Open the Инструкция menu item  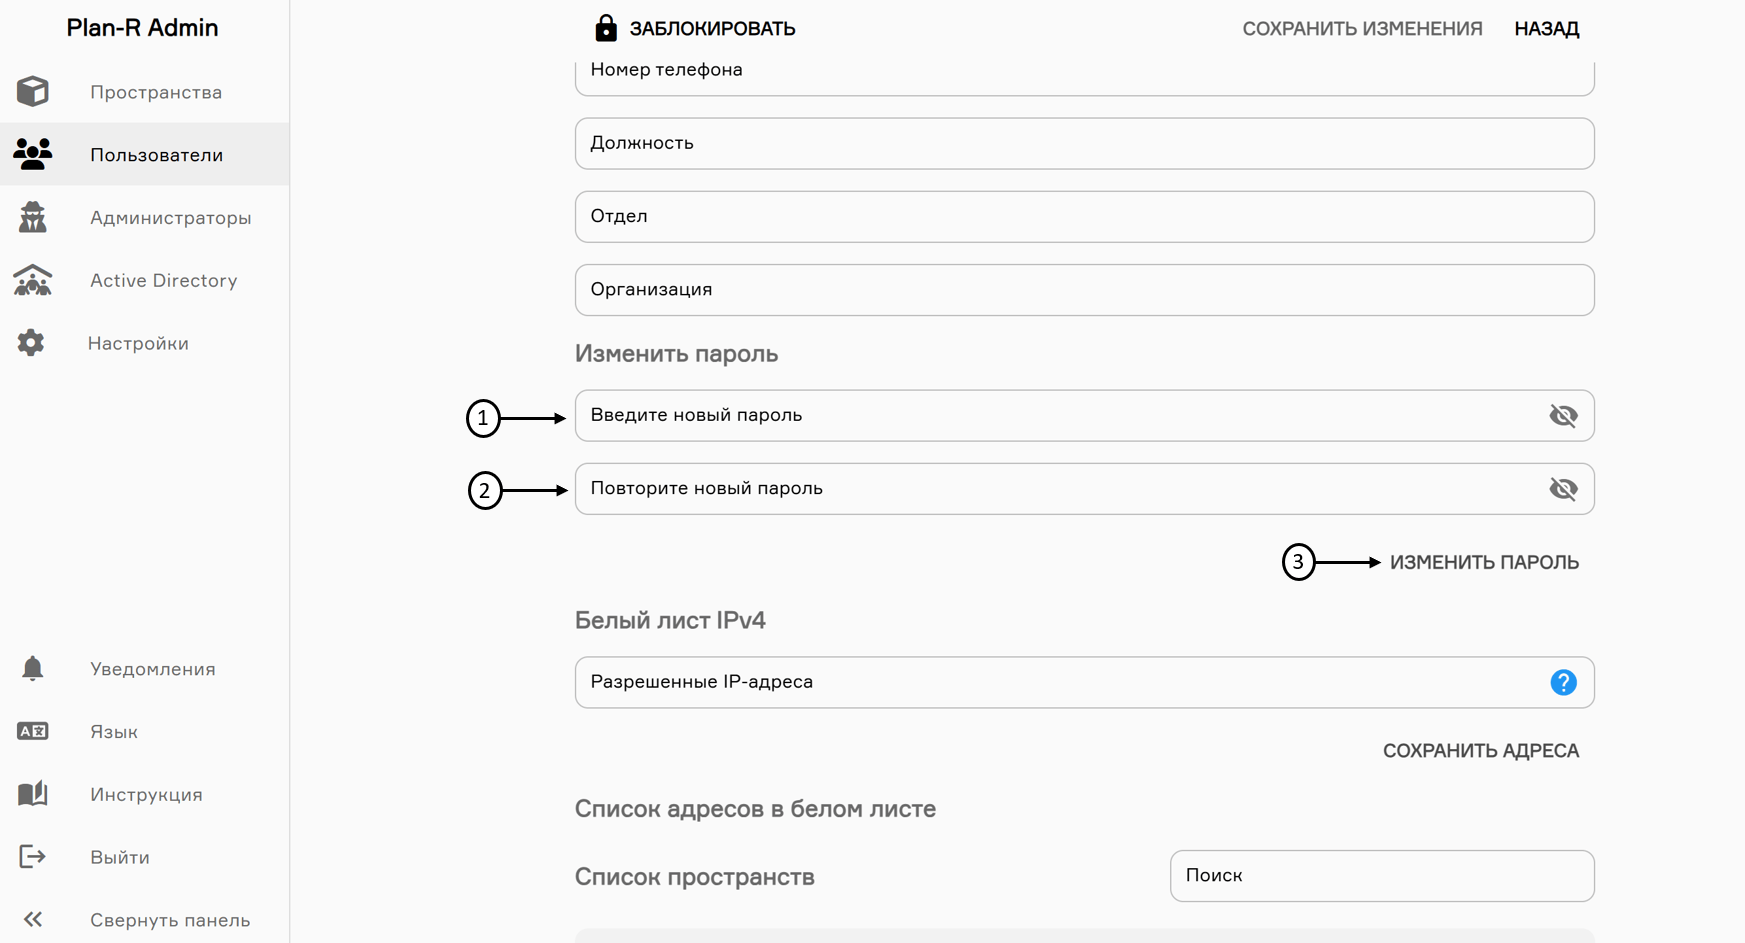tap(146, 794)
